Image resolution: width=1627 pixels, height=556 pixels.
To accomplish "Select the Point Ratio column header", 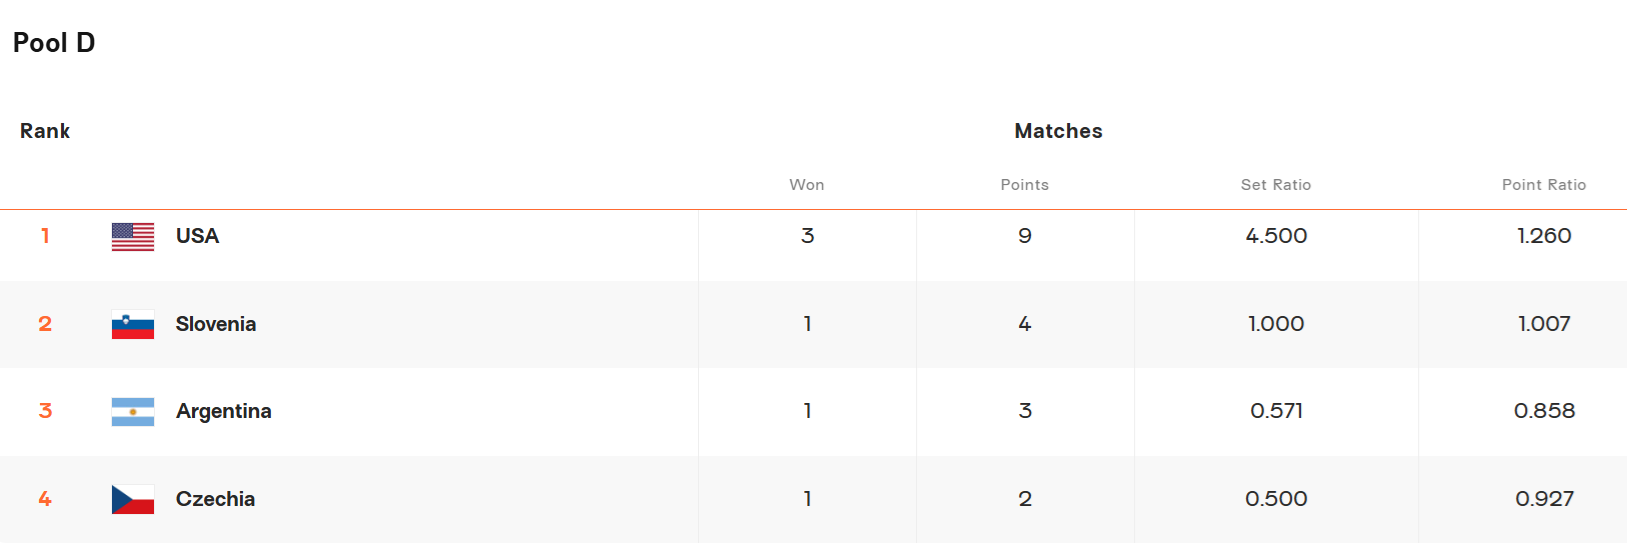I will tap(1544, 185).
